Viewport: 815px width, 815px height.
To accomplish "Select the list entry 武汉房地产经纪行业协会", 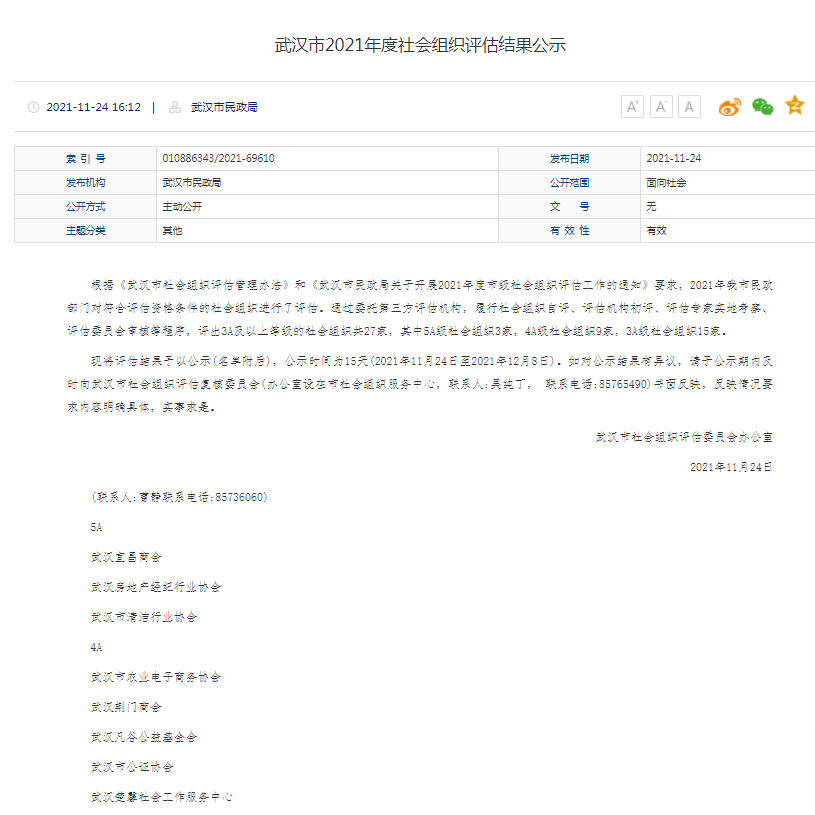I will [x=156, y=587].
